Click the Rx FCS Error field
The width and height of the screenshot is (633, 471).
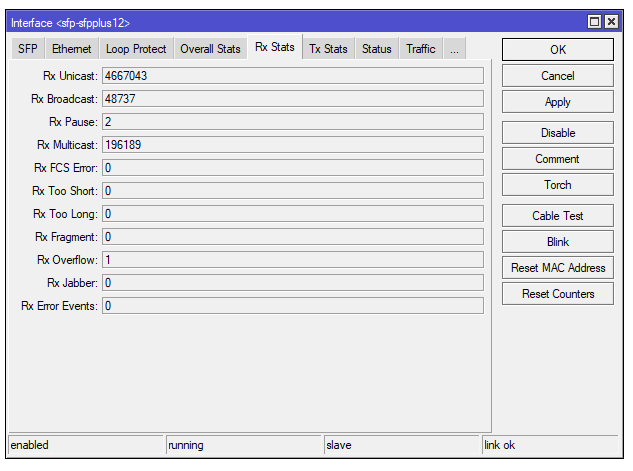(293, 168)
